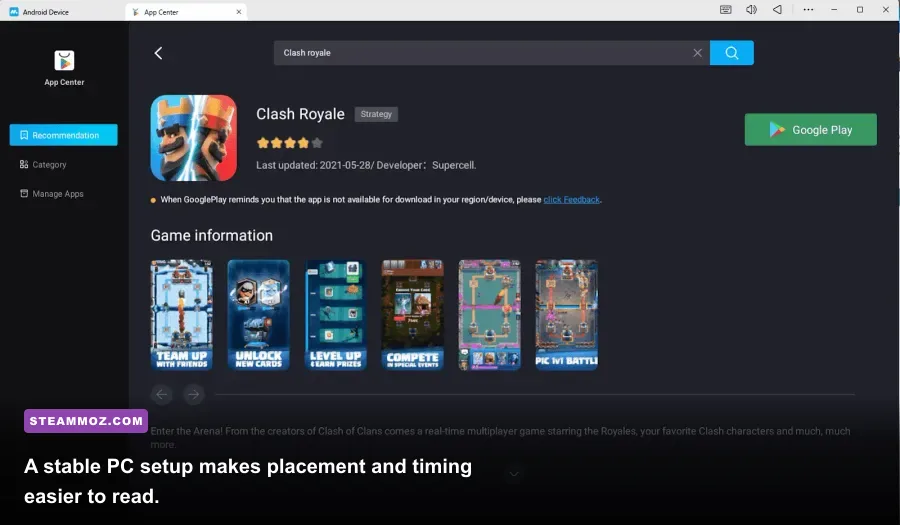Open the Team Up With Friends screenshot
The height and width of the screenshot is (525, 900).
tap(181, 315)
